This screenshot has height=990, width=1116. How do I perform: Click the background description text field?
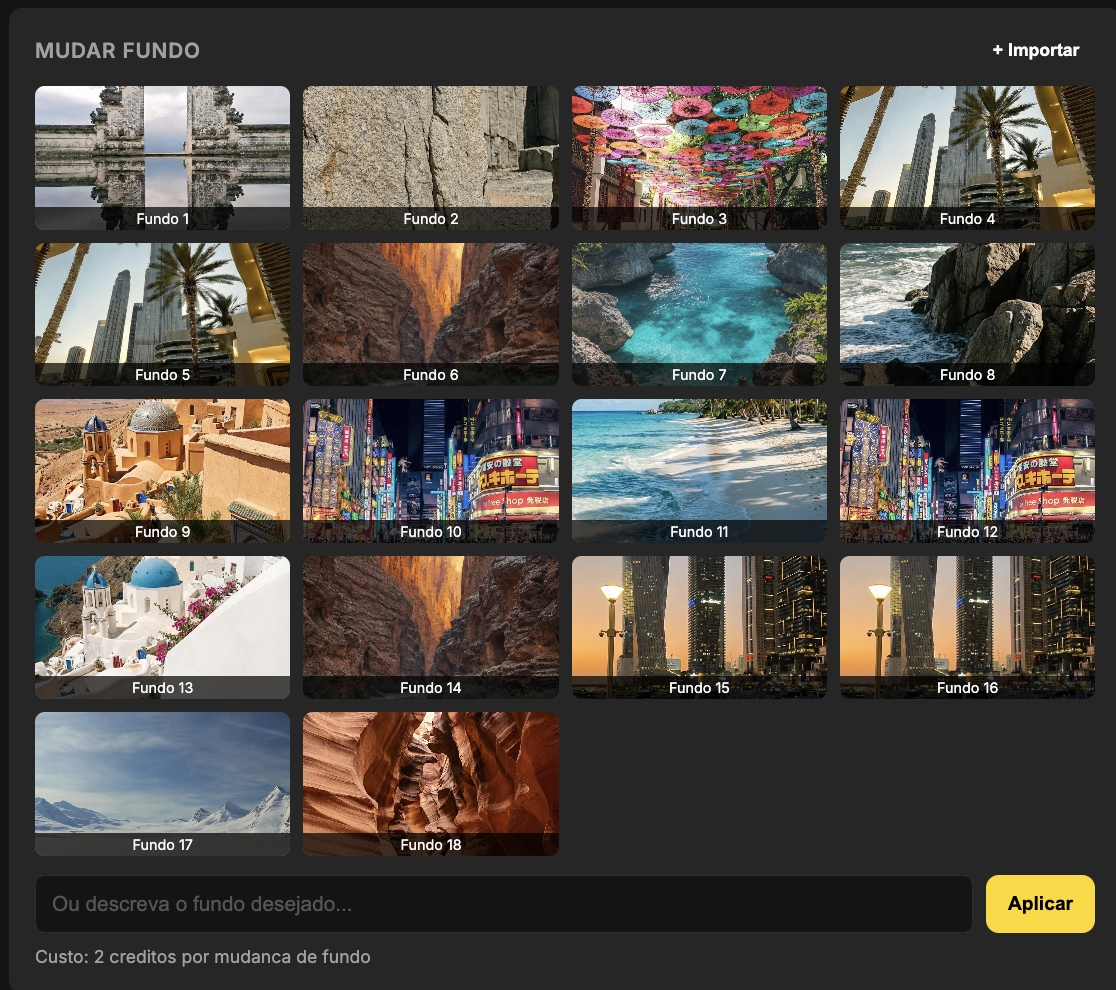(x=503, y=903)
